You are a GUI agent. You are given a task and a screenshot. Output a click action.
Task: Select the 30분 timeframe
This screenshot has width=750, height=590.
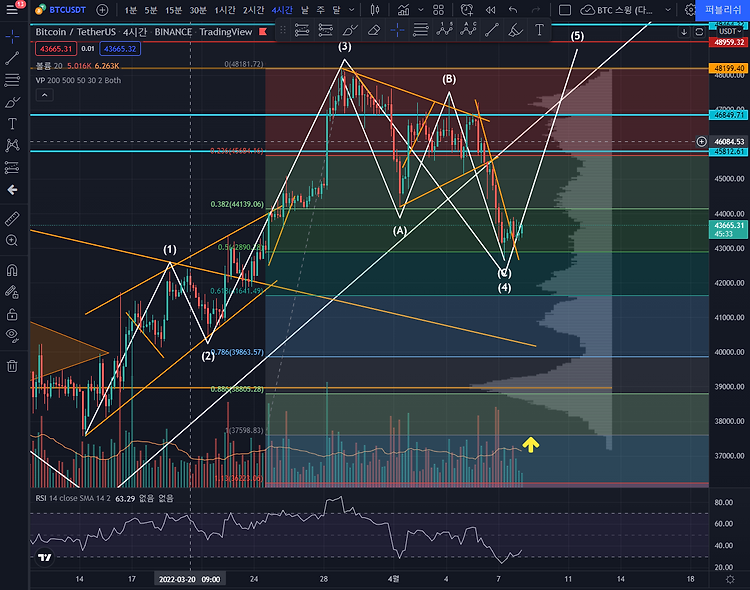[198, 10]
